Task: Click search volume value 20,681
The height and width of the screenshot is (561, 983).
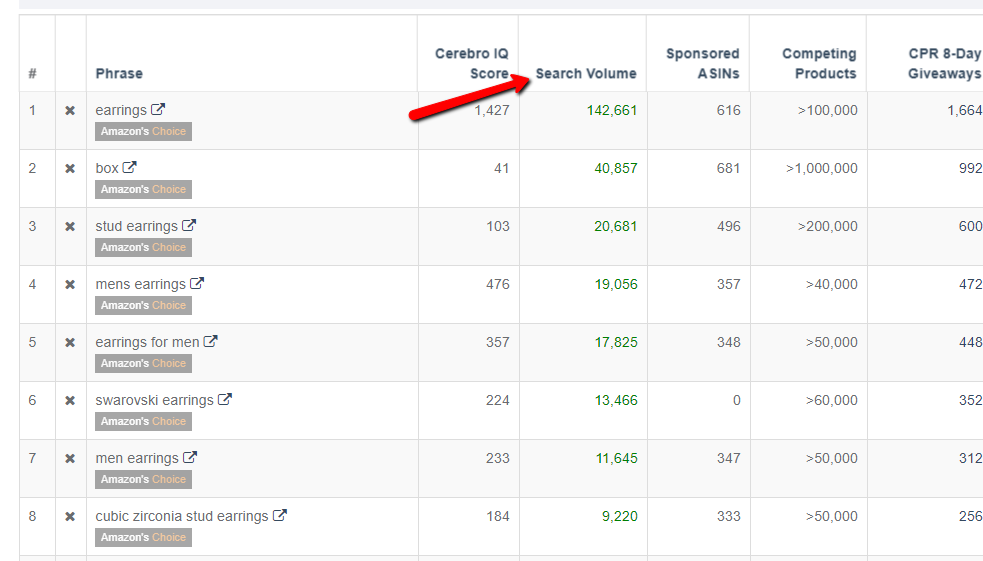Action: coord(616,226)
